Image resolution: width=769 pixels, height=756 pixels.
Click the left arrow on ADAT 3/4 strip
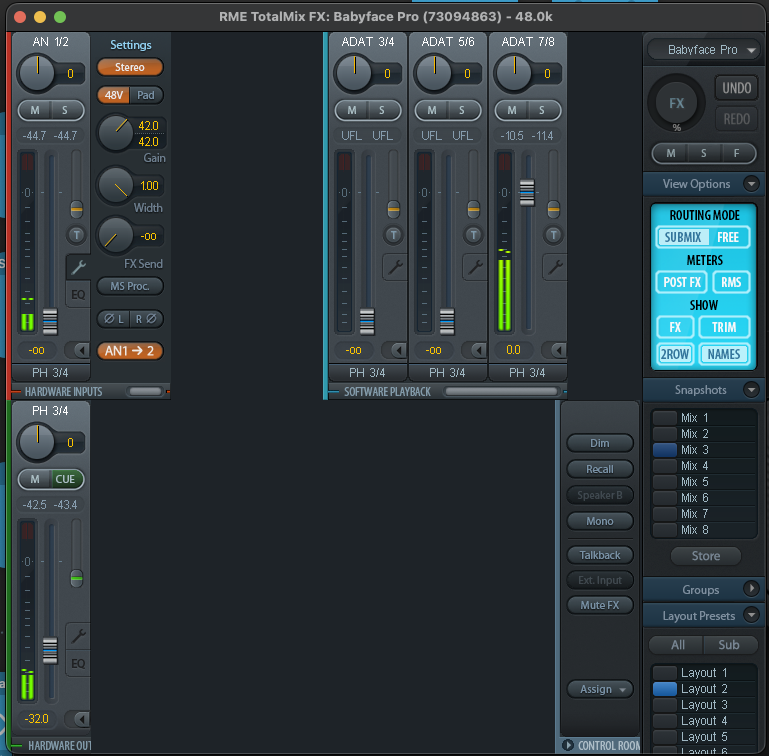click(394, 350)
